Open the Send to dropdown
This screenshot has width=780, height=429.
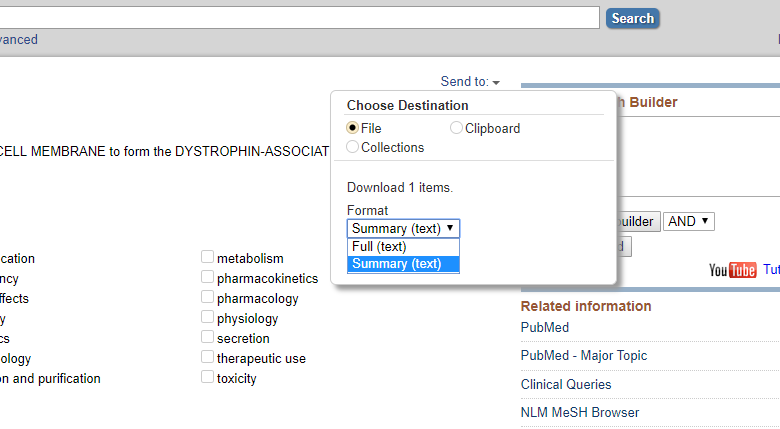(470, 82)
